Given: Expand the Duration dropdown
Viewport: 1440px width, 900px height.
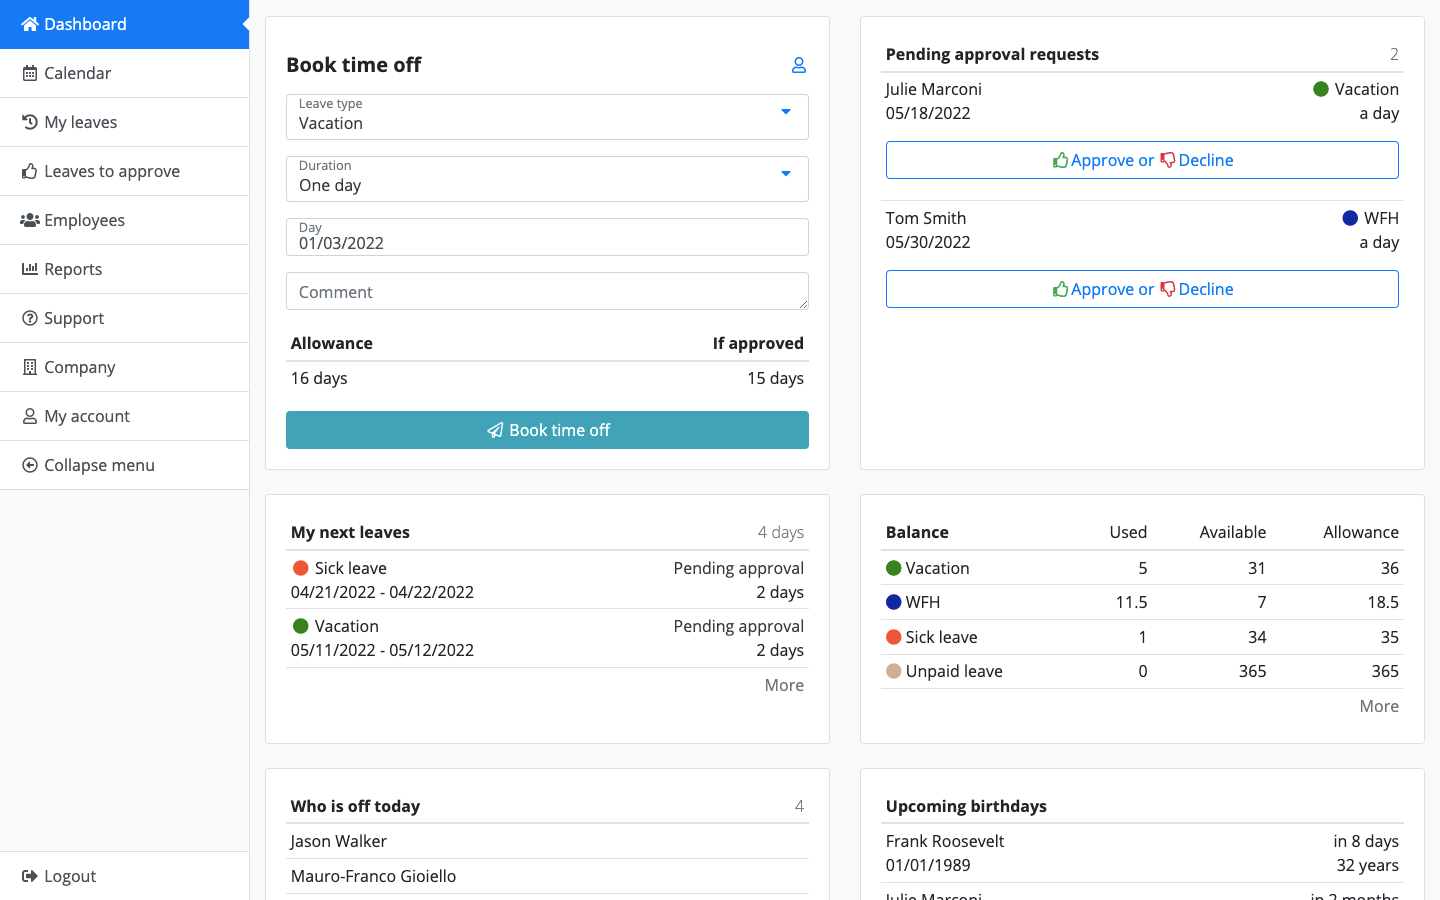Looking at the screenshot, I should [x=547, y=179].
